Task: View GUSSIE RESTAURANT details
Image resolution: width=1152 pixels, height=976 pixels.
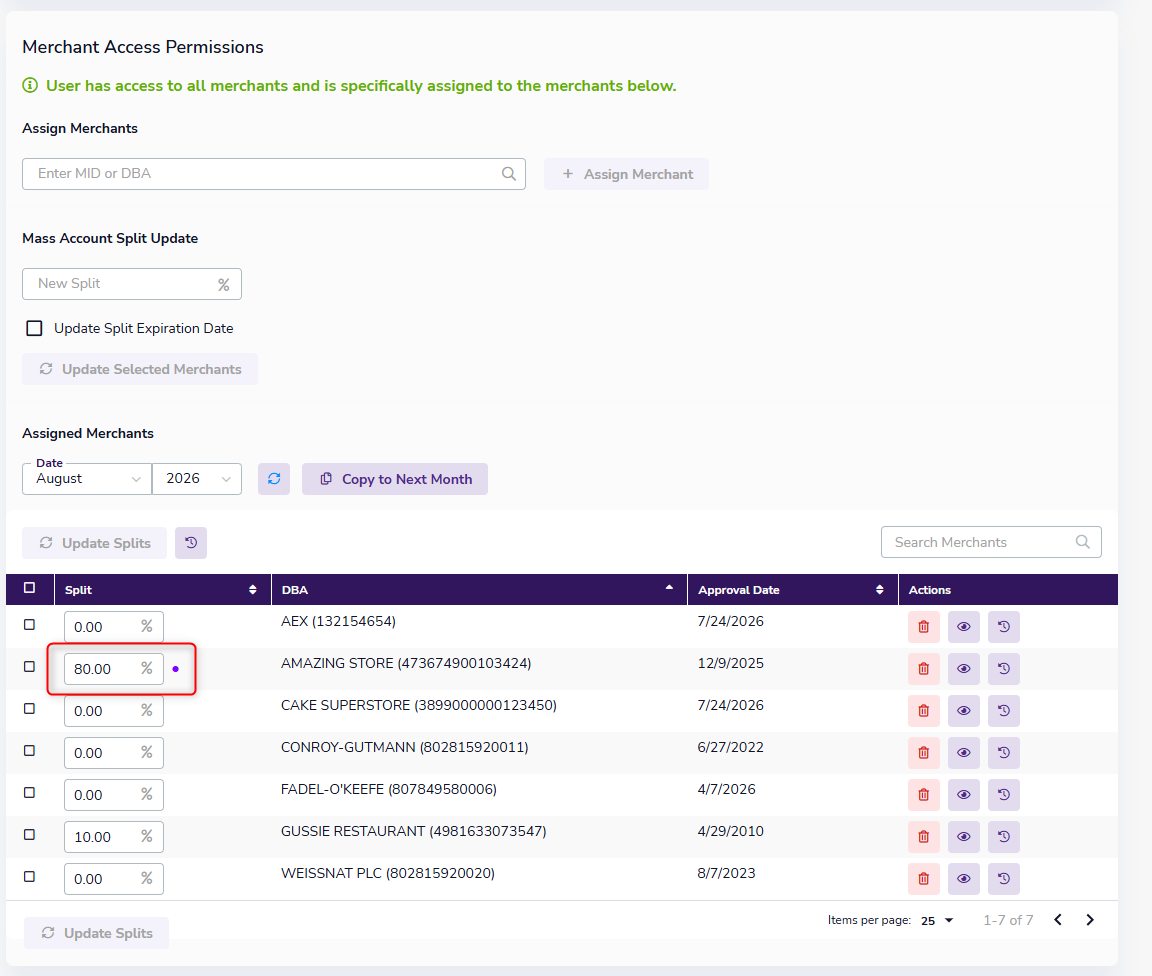Action: pos(963,836)
